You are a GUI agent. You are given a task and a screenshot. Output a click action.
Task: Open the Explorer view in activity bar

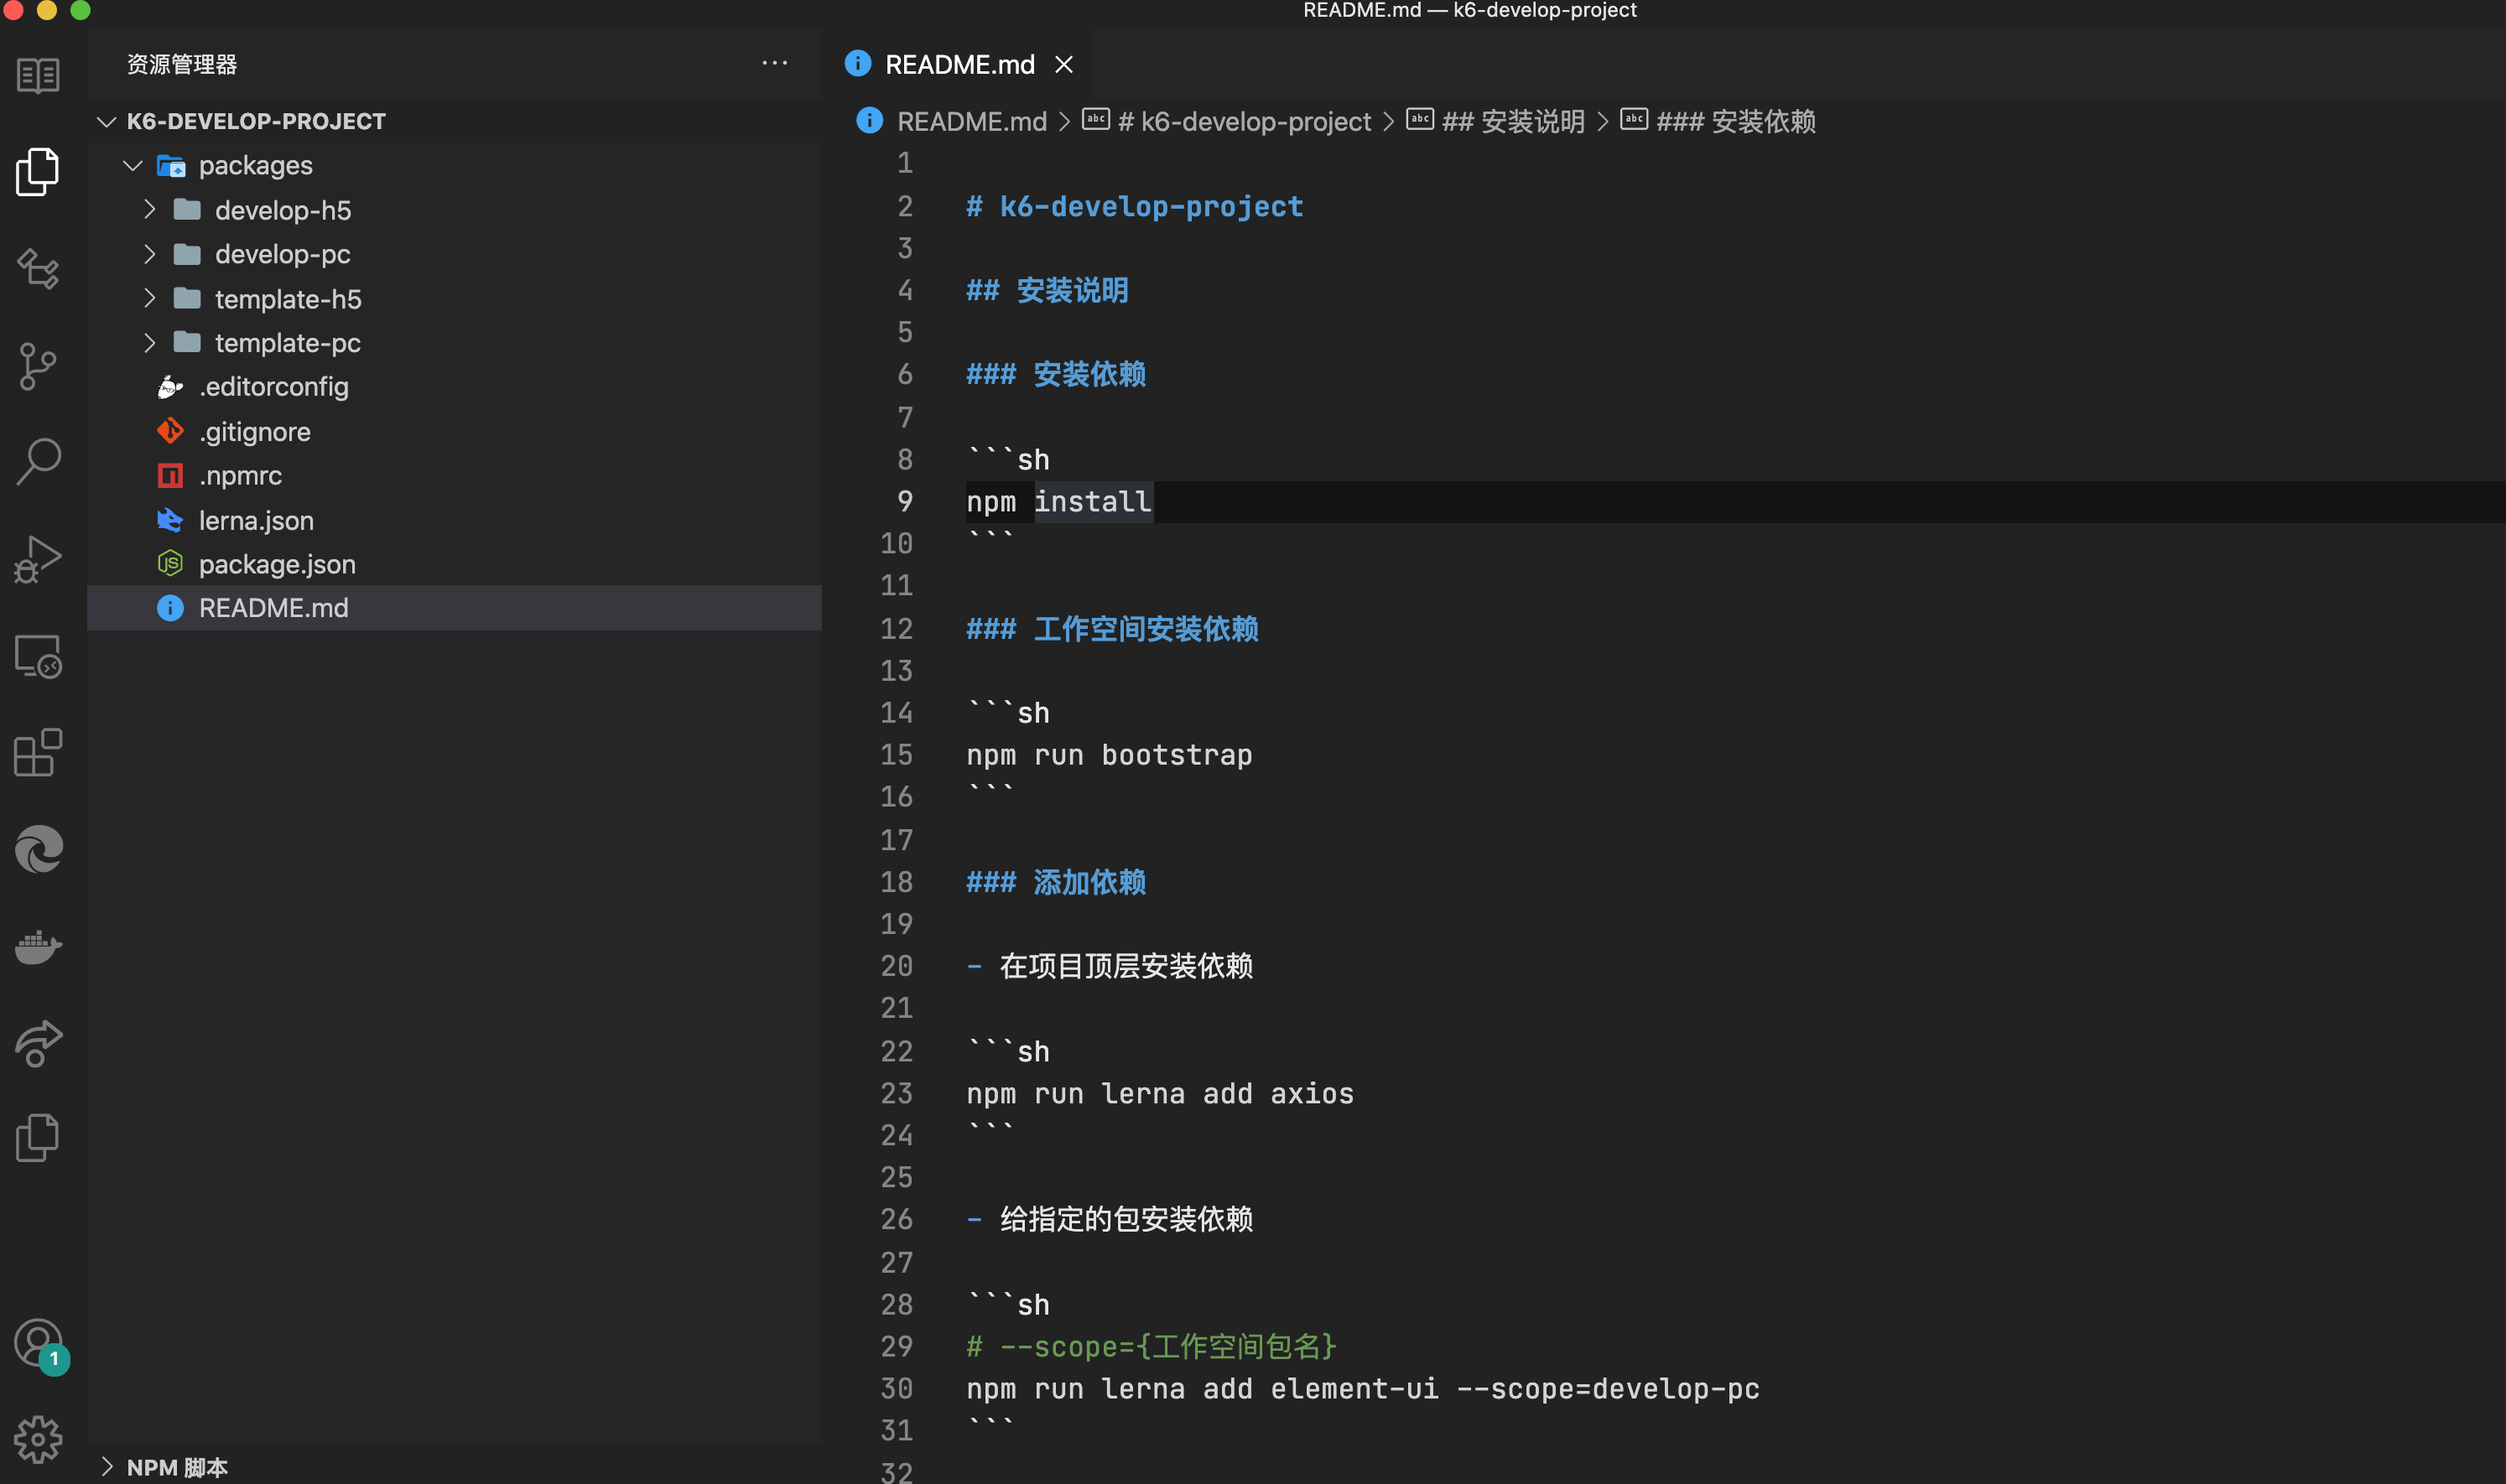38,172
